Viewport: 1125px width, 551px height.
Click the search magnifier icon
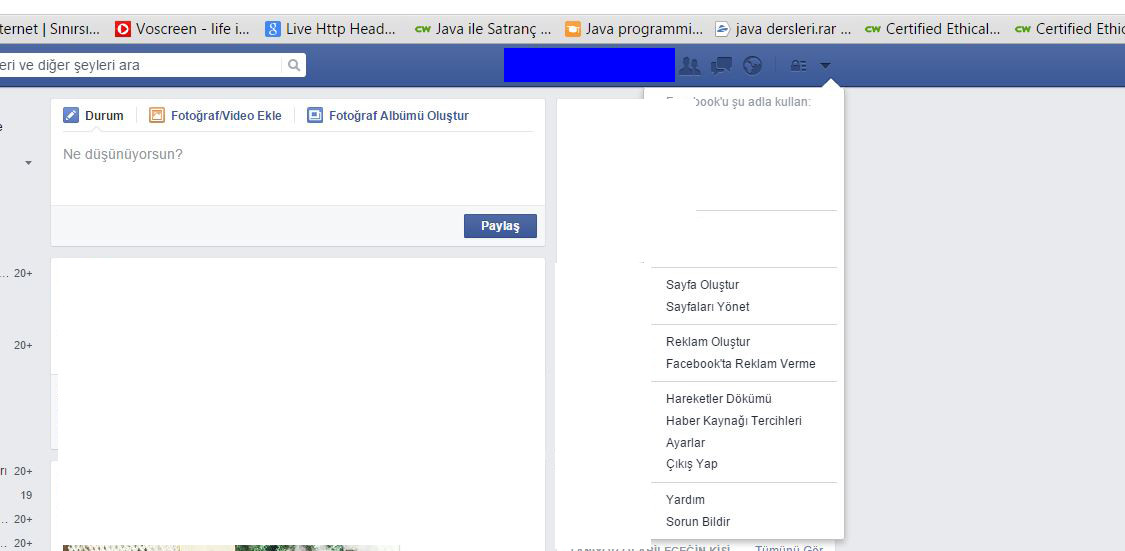click(x=293, y=65)
